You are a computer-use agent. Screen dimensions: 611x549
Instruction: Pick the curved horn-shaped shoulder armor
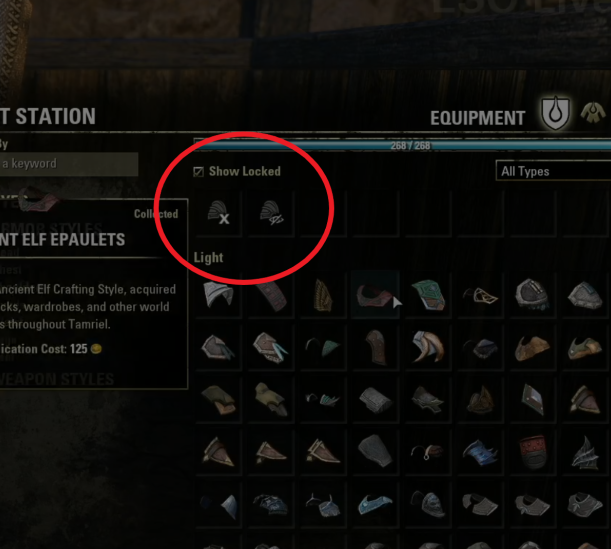coord(427,347)
